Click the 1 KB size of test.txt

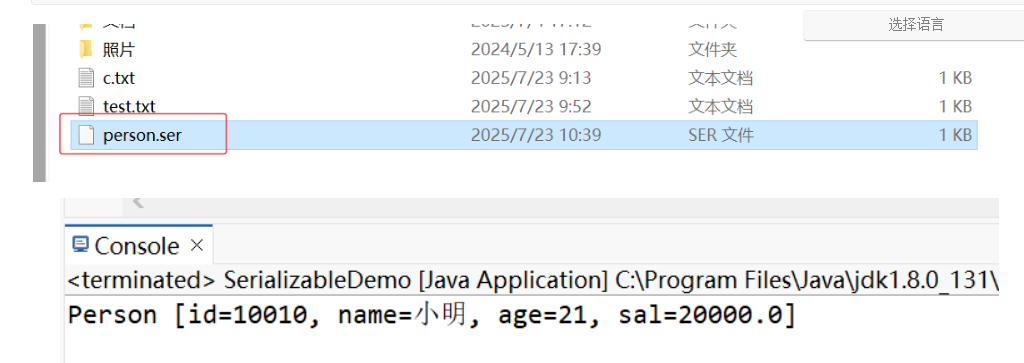955,106
